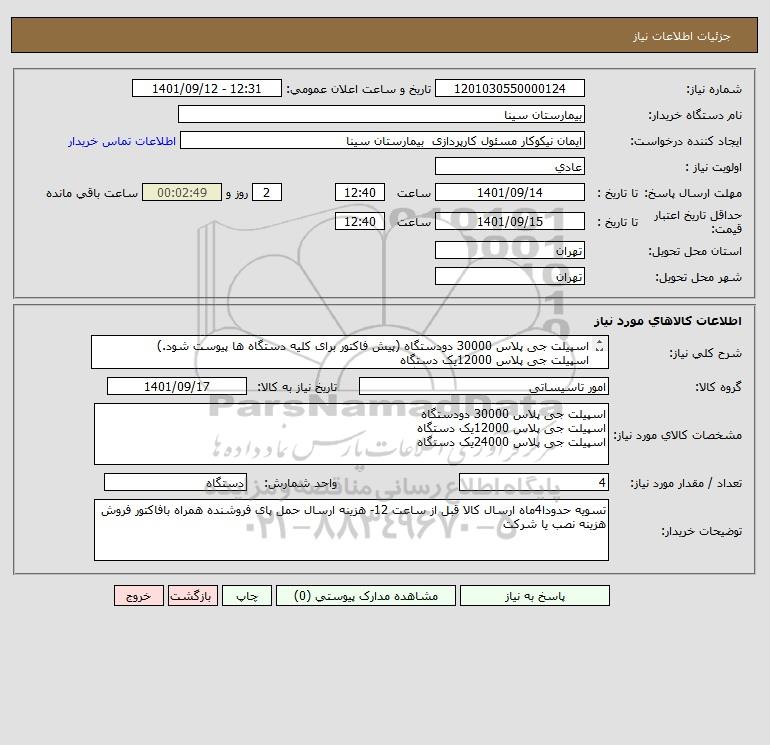Click the شماره نیاز label

714,89
